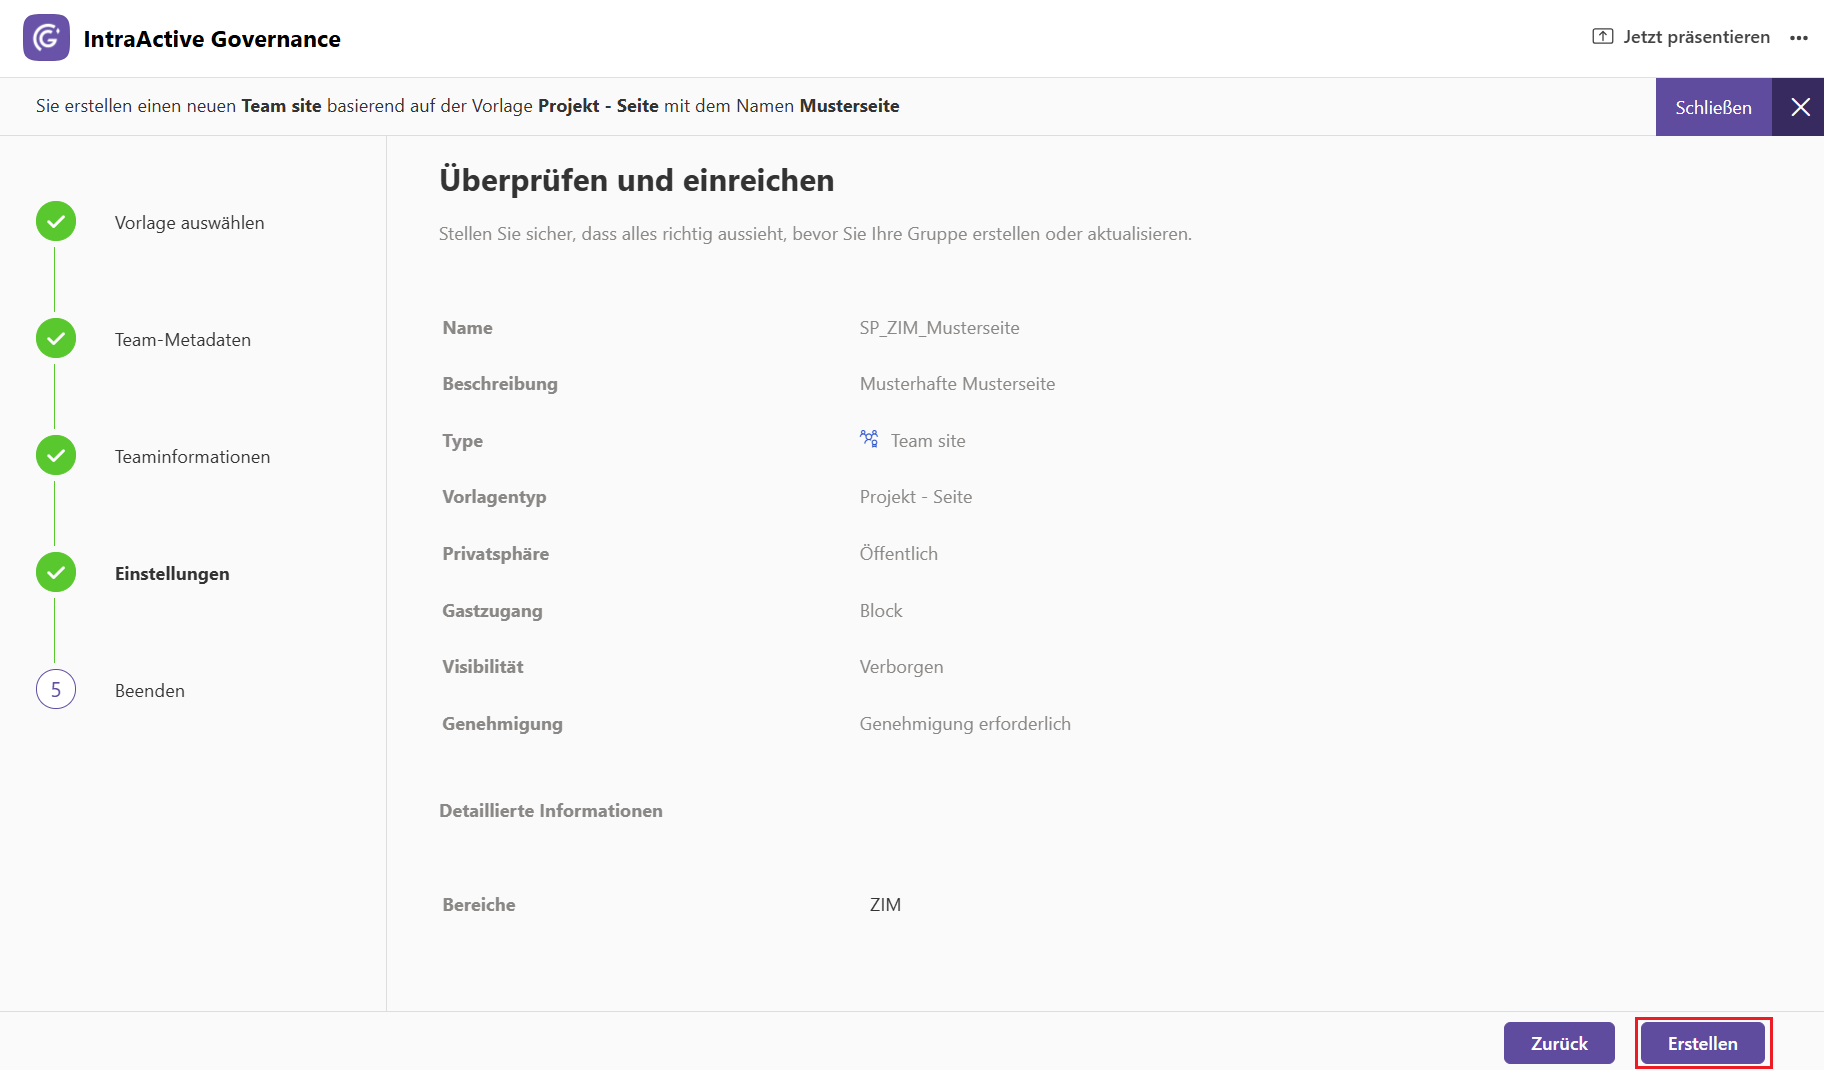The height and width of the screenshot is (1070, 1824).
Task: Click the Beschreibung field label
Action: (500, 384)
